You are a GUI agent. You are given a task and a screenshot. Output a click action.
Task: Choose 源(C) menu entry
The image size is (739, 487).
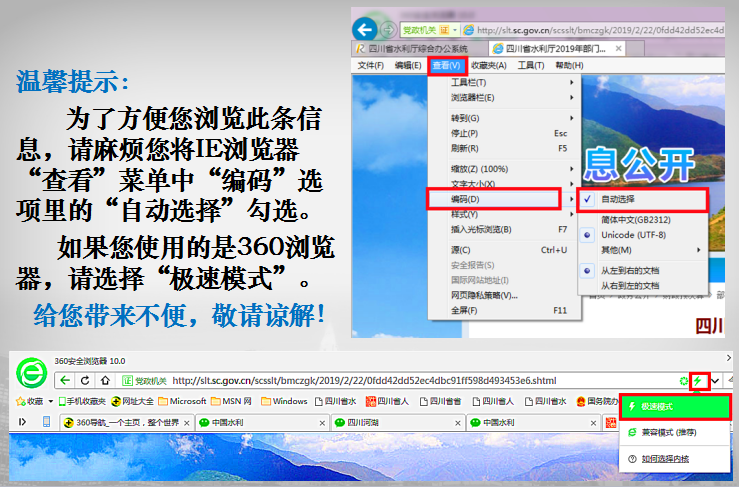pos(504,250)
